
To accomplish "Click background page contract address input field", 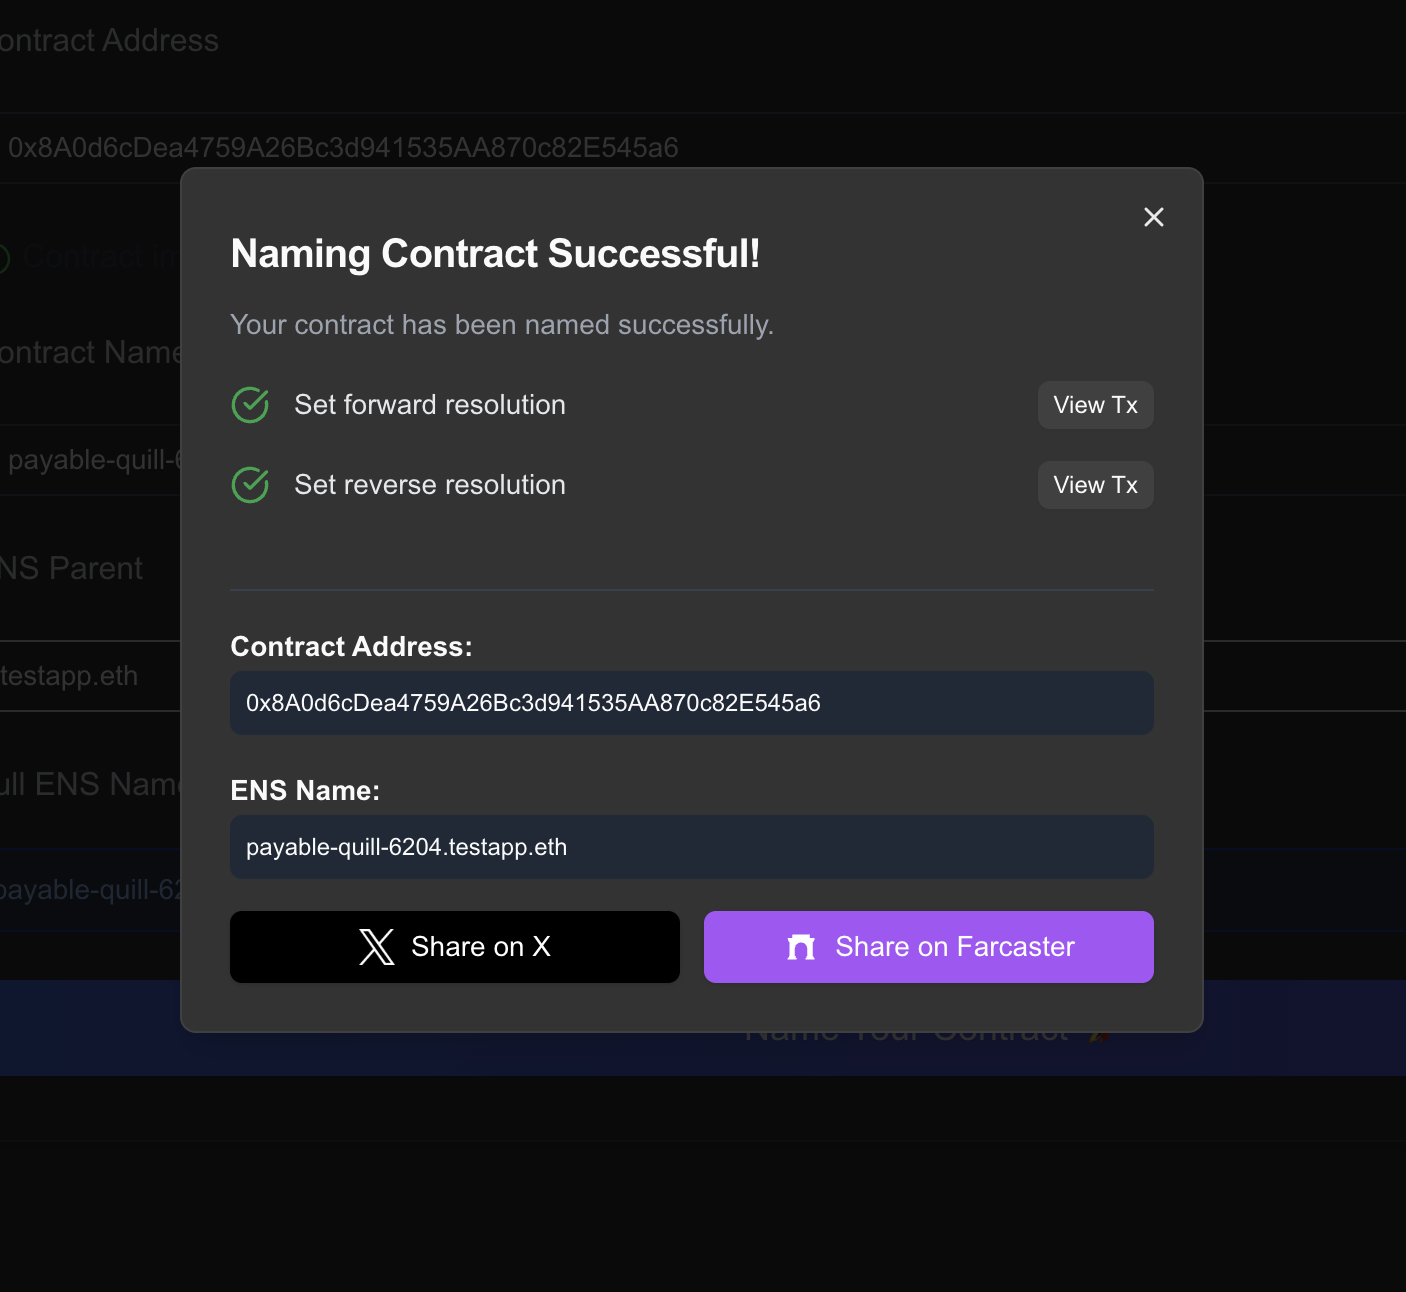I will (703, 148).
